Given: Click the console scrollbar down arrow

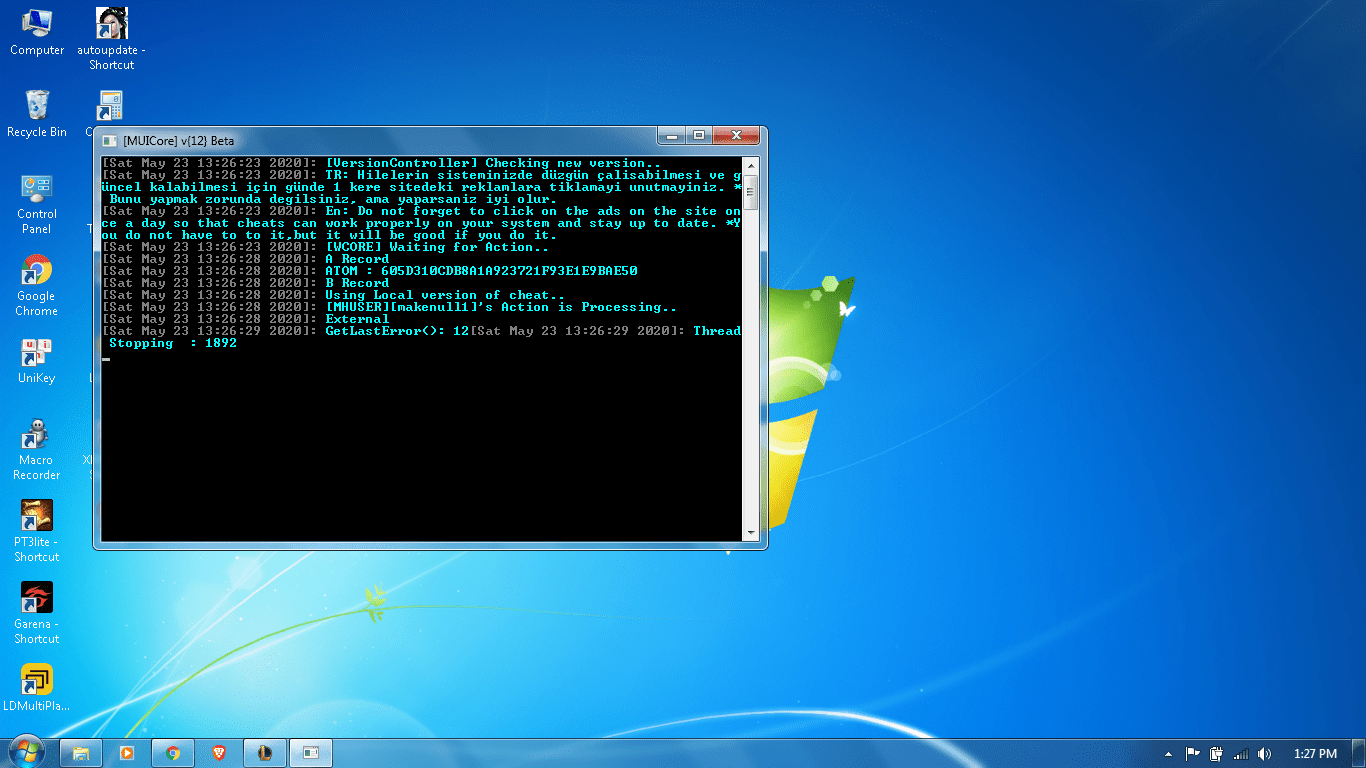Looking at the screenshot, I should click(750, 533).
